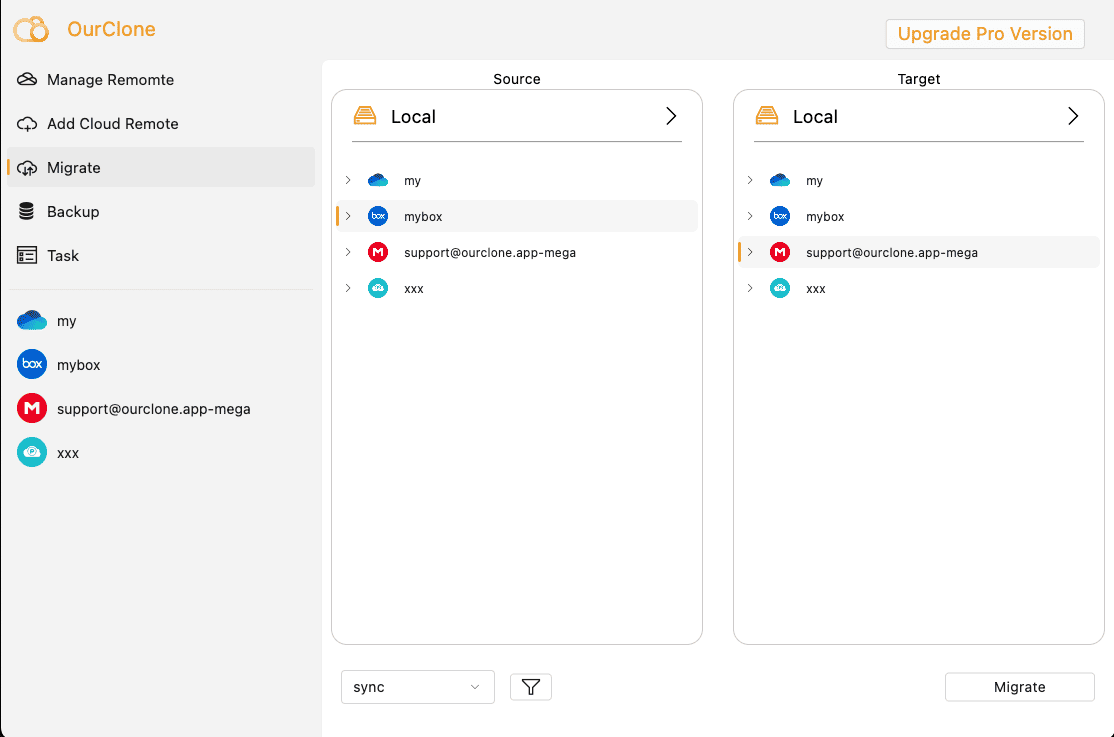Click the Backup database icon
The width and height of the screenshot is (1114, 737).
click(x=26, y=211)
